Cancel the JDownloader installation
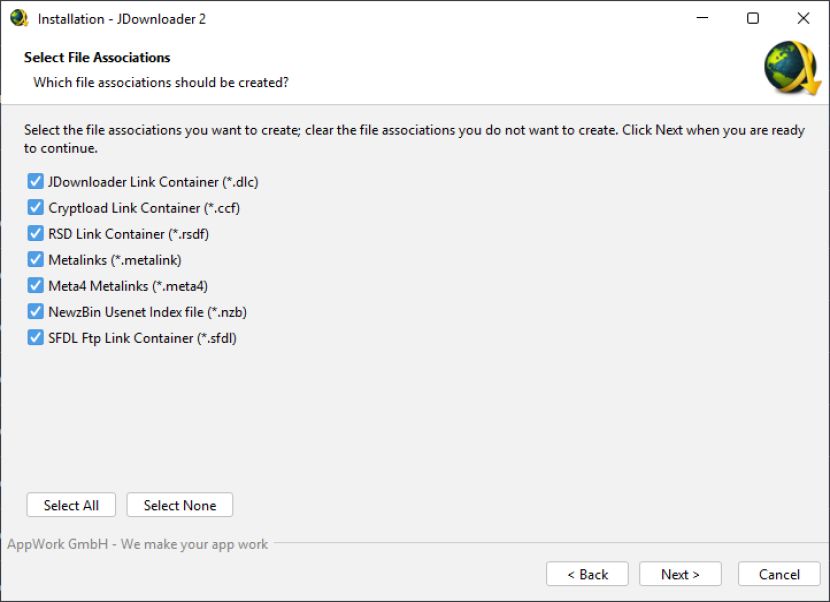Image resolution: width=830 pixels, height=602 pixels. [x=779, y=574]
